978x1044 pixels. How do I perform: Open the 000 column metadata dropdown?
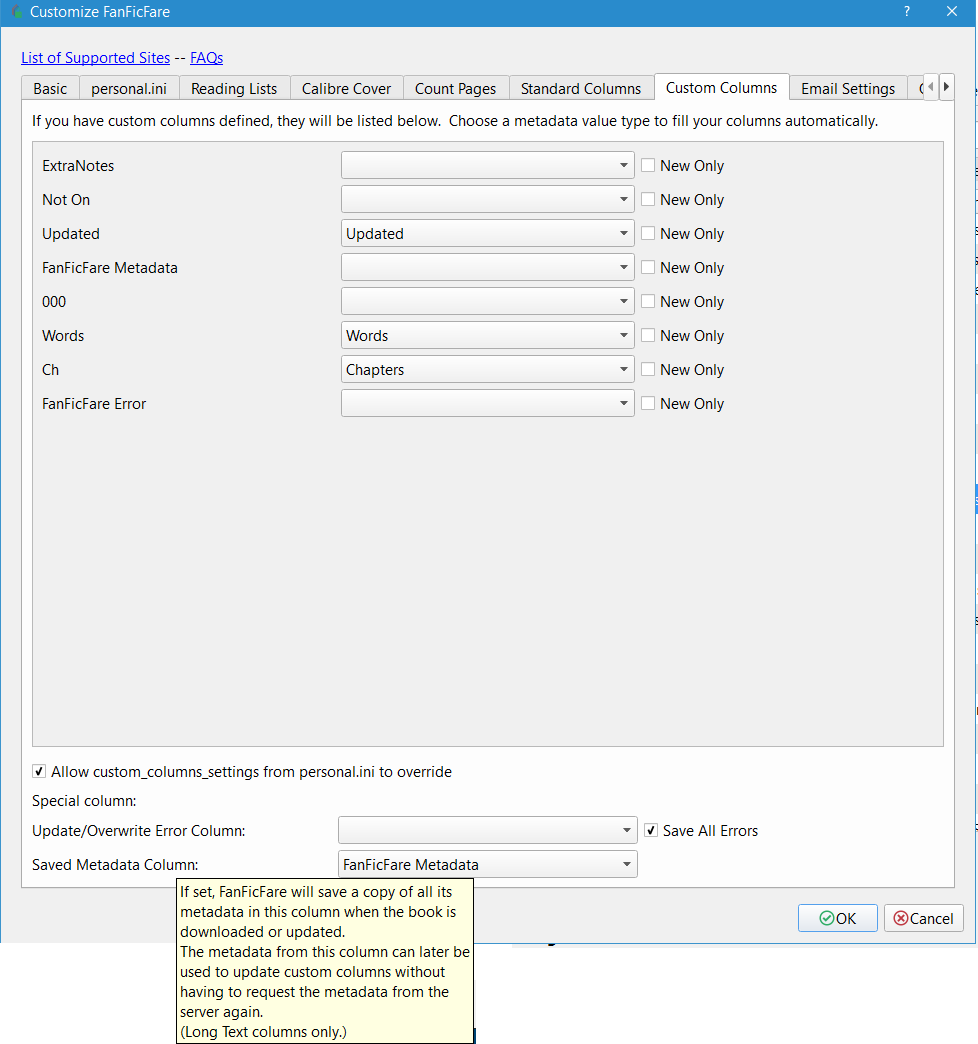click(x=487, y=301)
